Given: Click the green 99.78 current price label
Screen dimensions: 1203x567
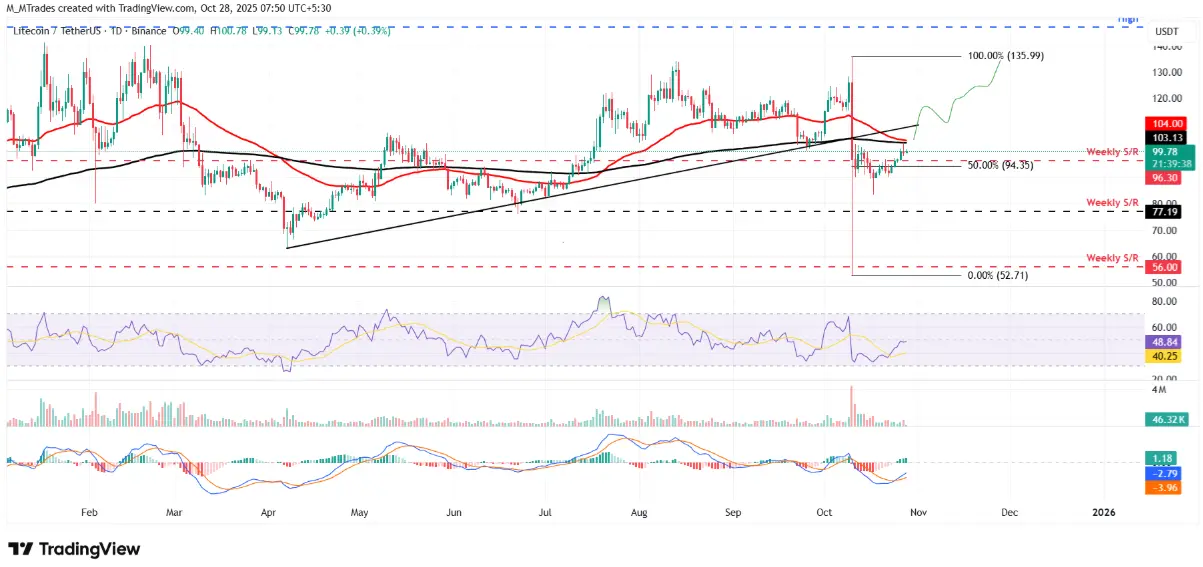Looking at the screenshot, I should [1162, 152].
